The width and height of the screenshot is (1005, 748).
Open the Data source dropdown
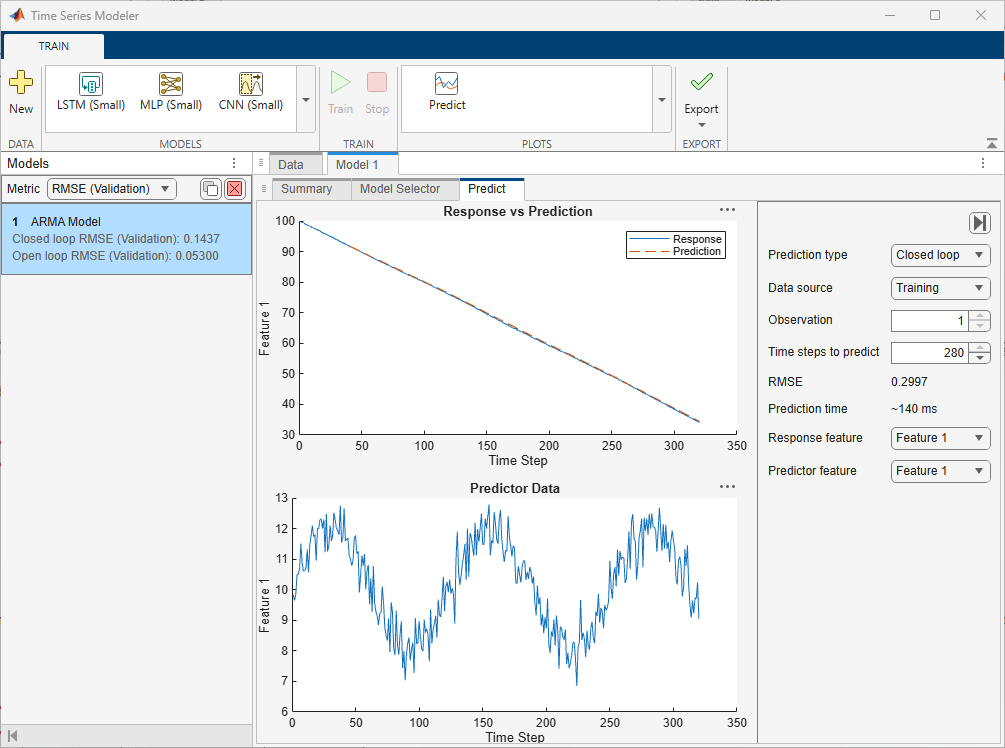click(x=940, y=288)
